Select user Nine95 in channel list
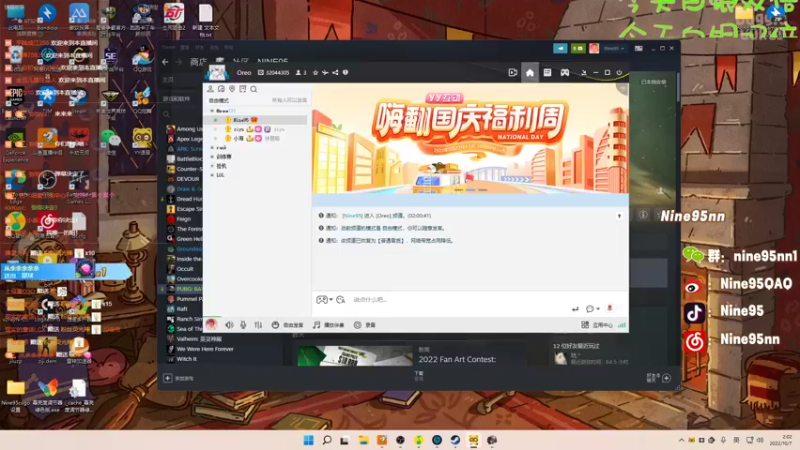The height and width of the screenshot is (450, 800). pyautogui.click(x=241, y=120)
